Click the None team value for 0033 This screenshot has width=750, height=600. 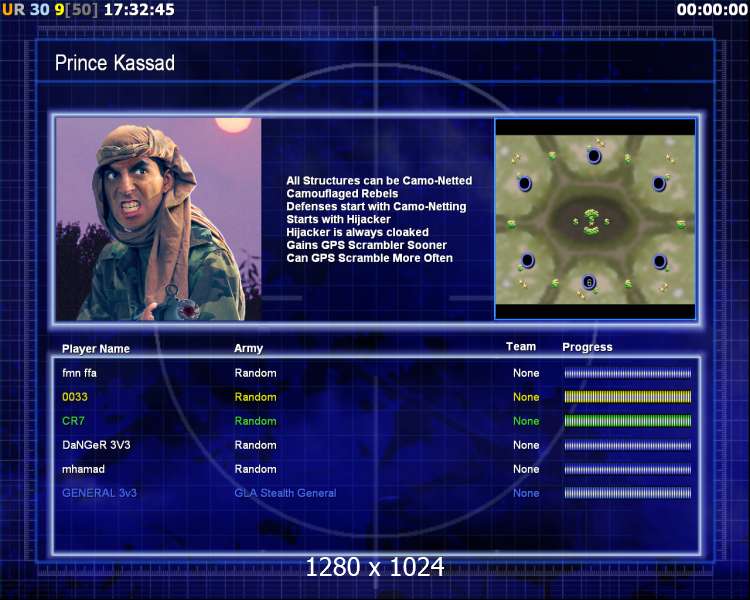pos(526,397)
